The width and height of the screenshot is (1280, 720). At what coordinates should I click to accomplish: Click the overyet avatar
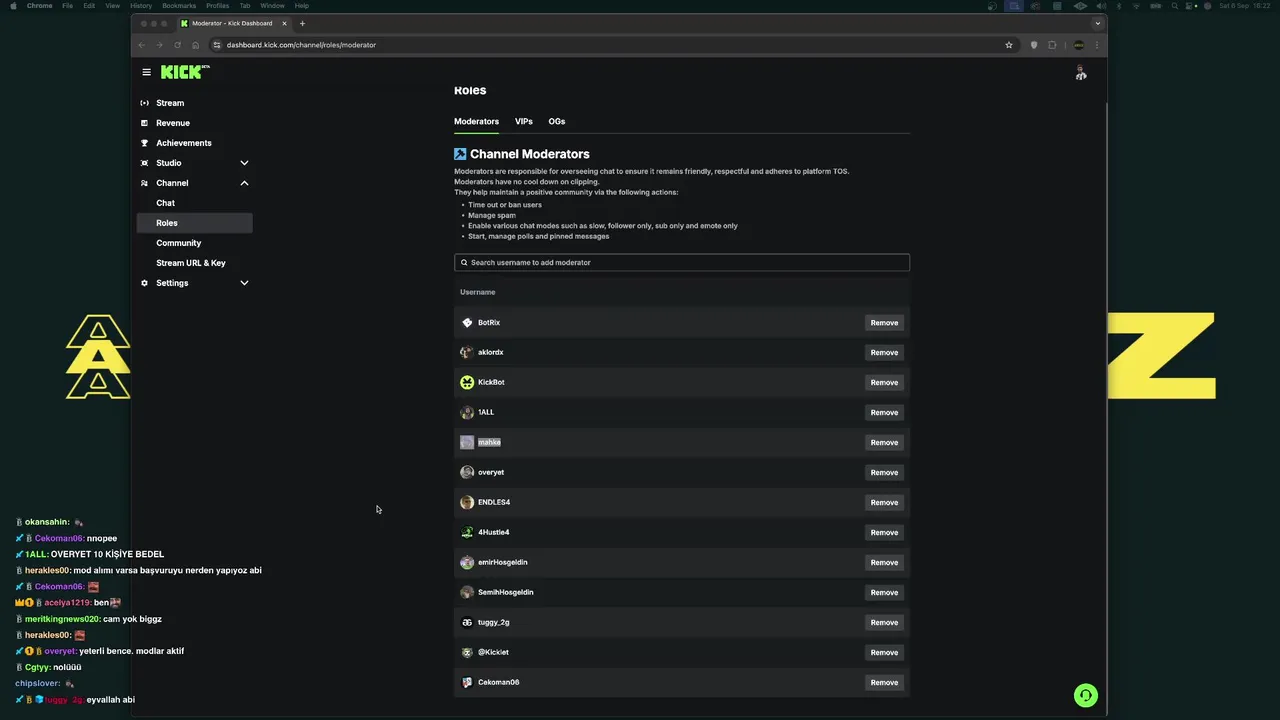[467, 473]
